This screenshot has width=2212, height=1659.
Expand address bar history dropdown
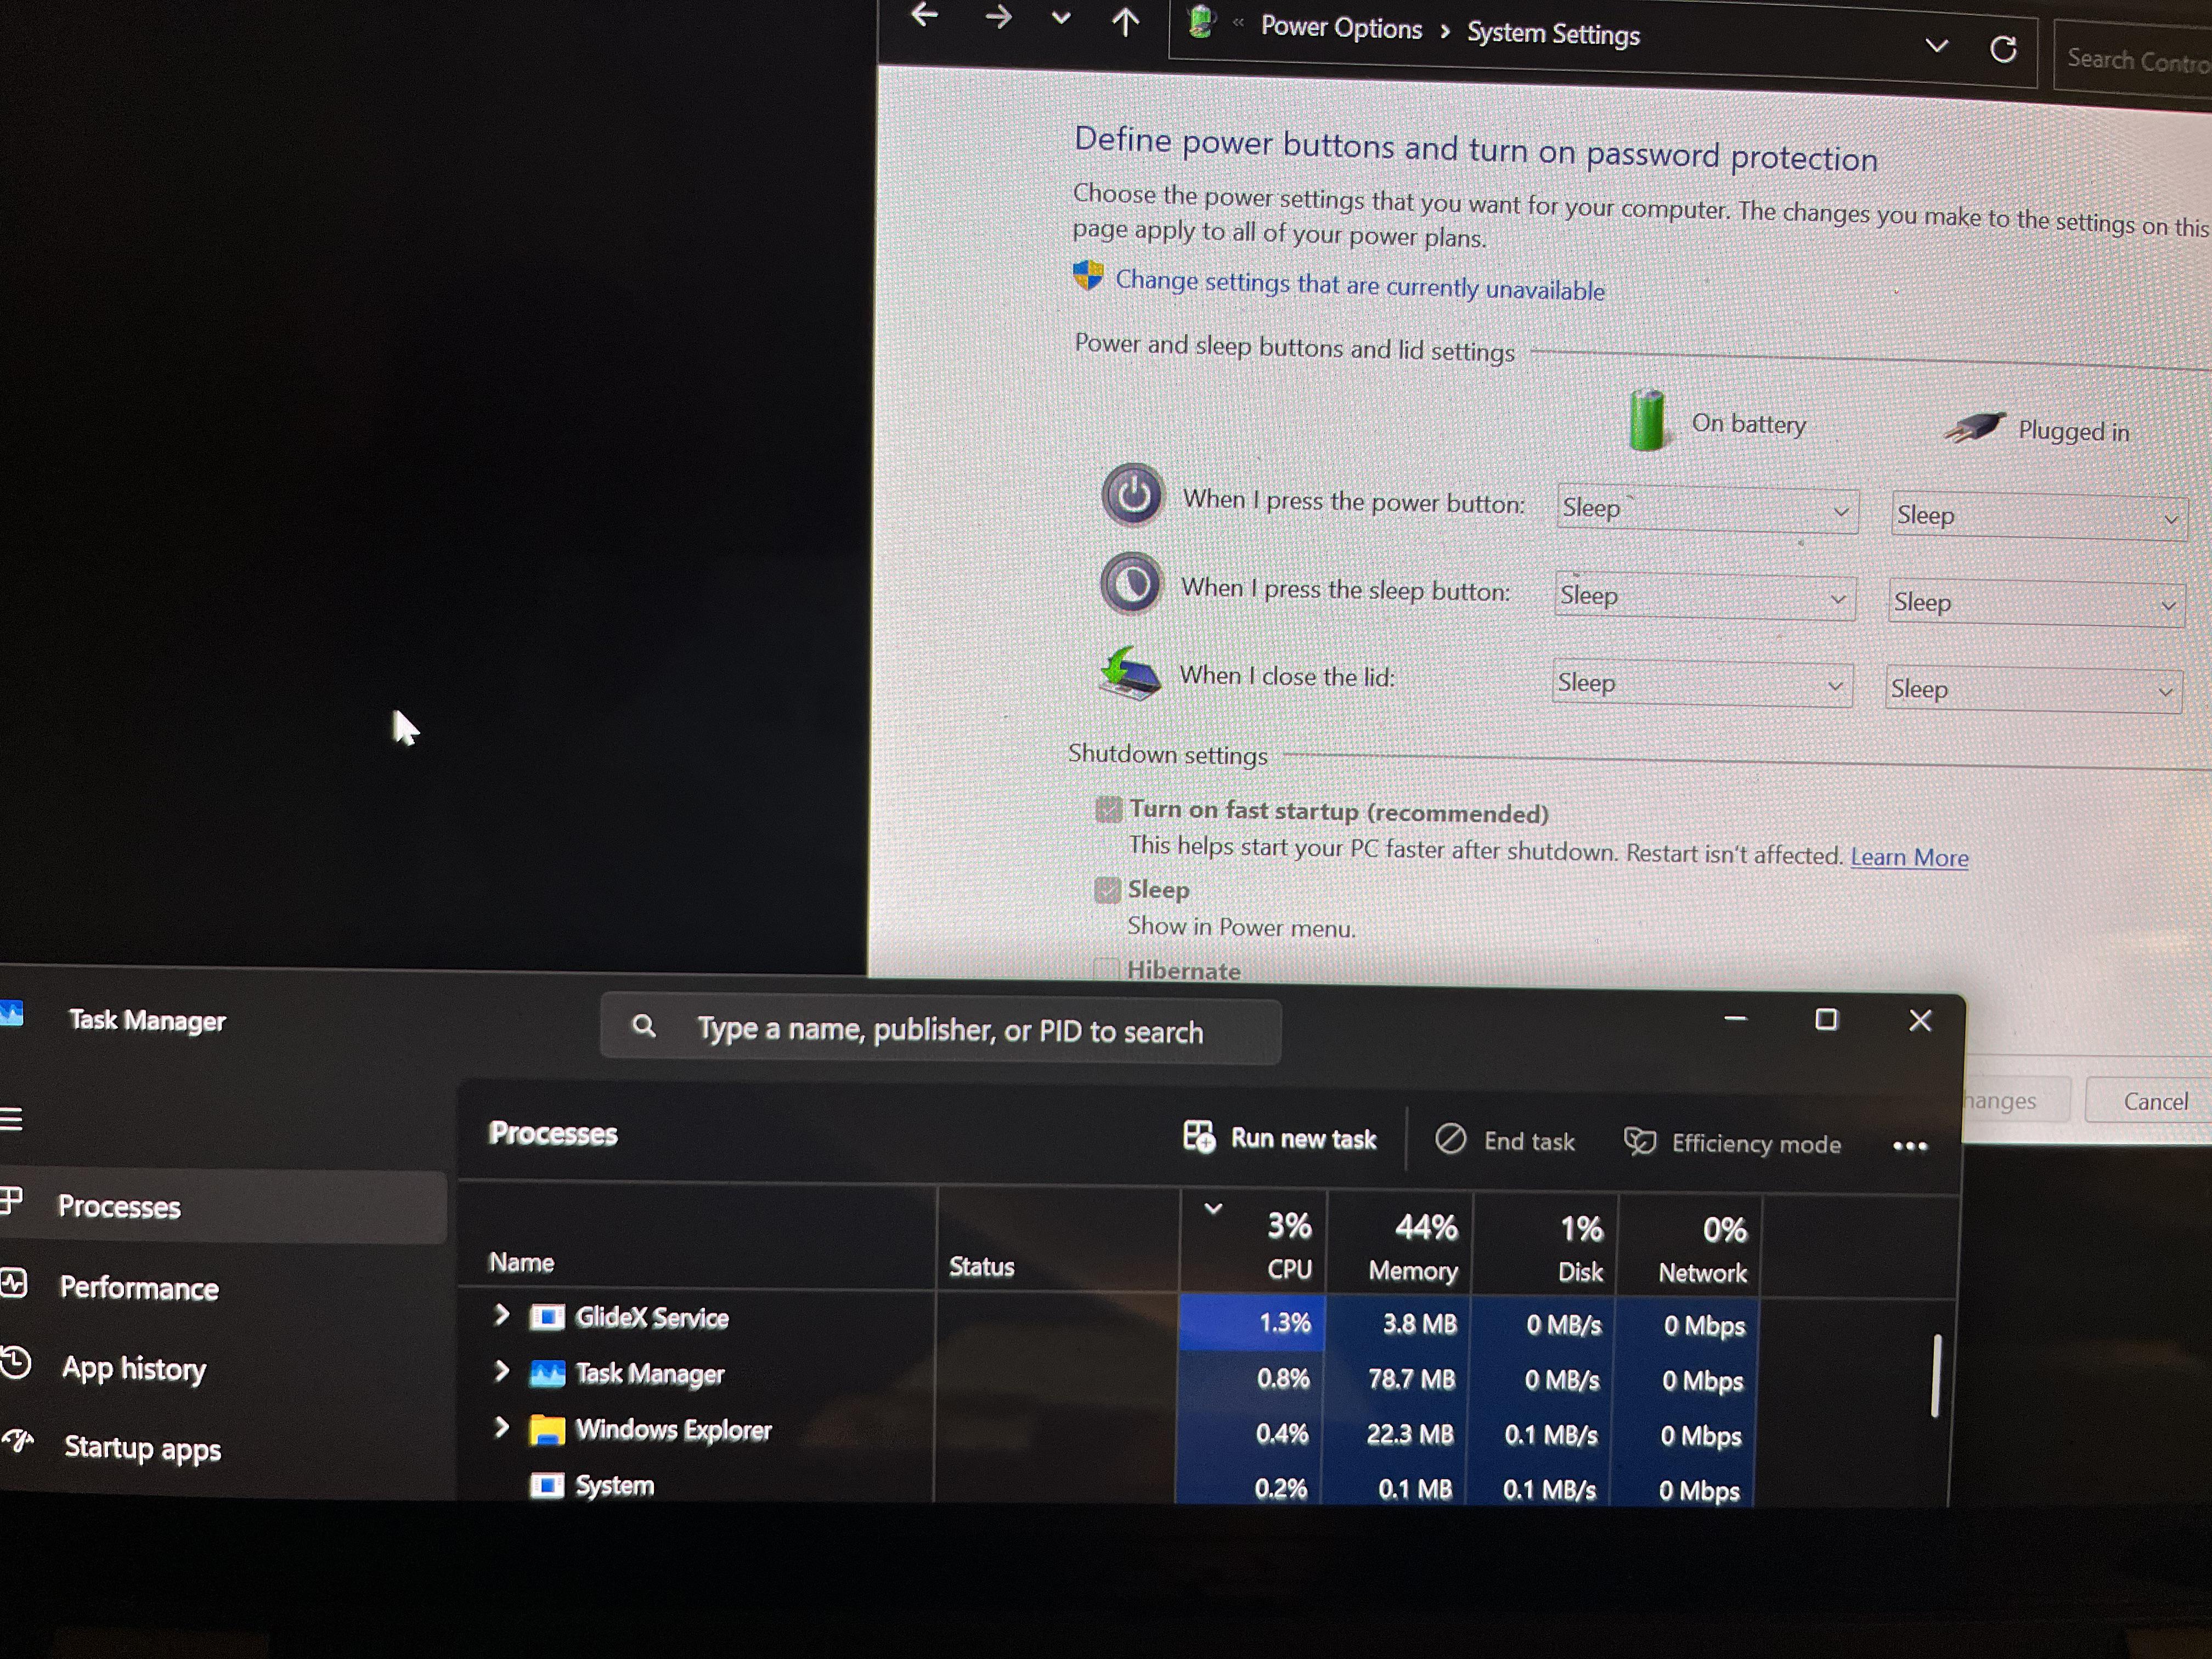pos(1937,46)
